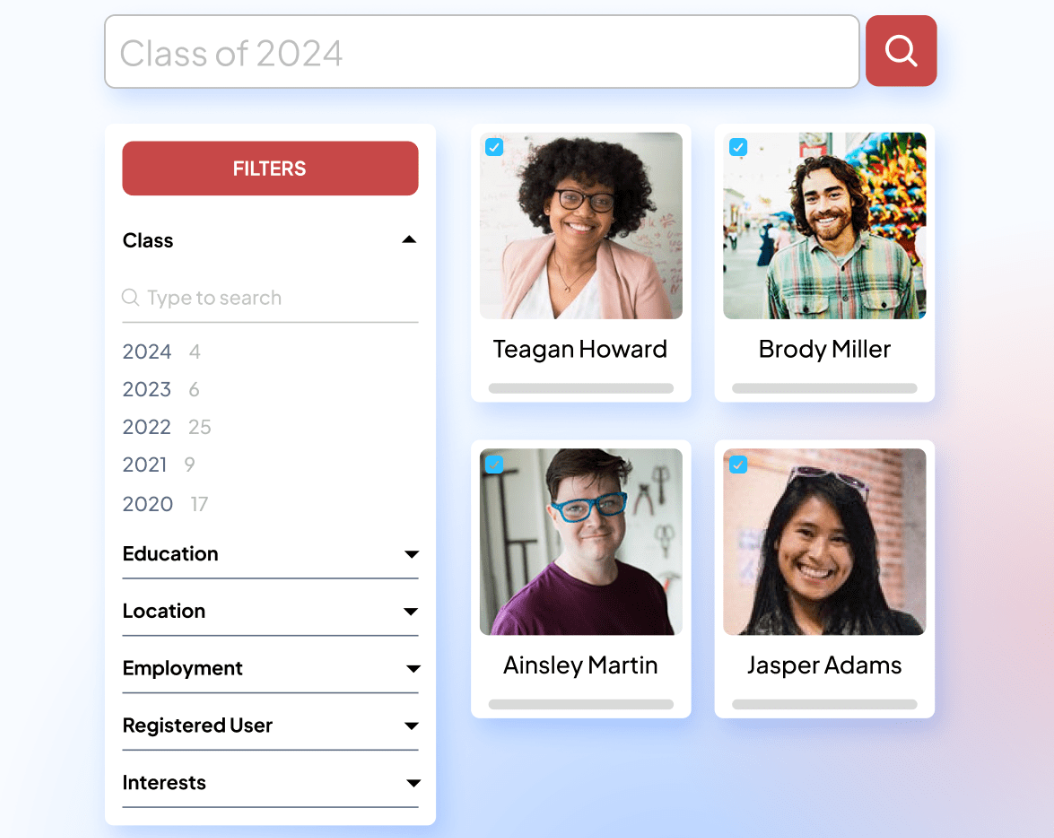The height and width of the screenshot is (838, 1054).
Task: Open Jasper Adams's profile photo
Action: (824, 542)
